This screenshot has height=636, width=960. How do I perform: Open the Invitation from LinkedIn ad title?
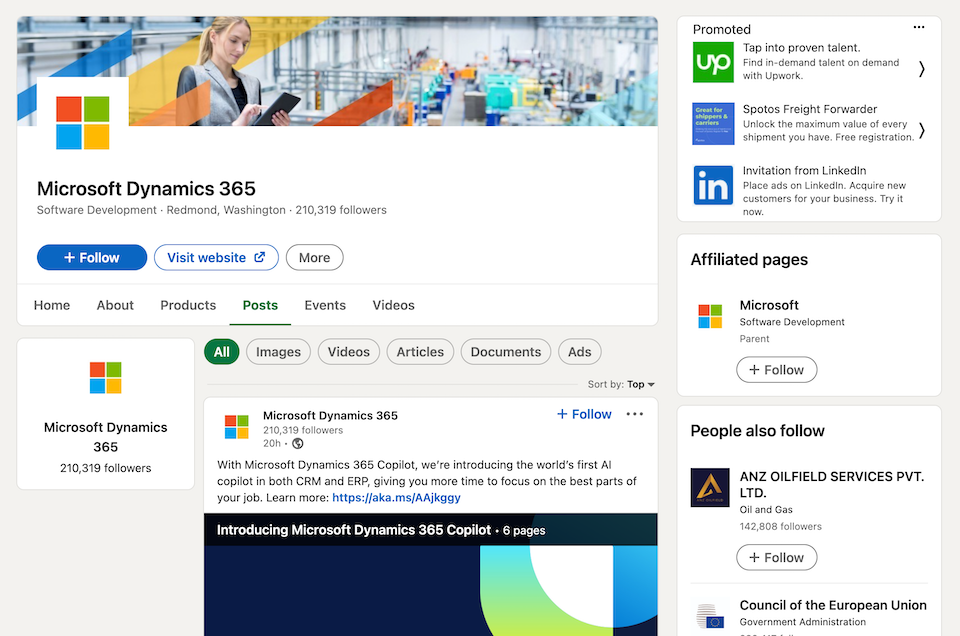click(x=804, y=170)
